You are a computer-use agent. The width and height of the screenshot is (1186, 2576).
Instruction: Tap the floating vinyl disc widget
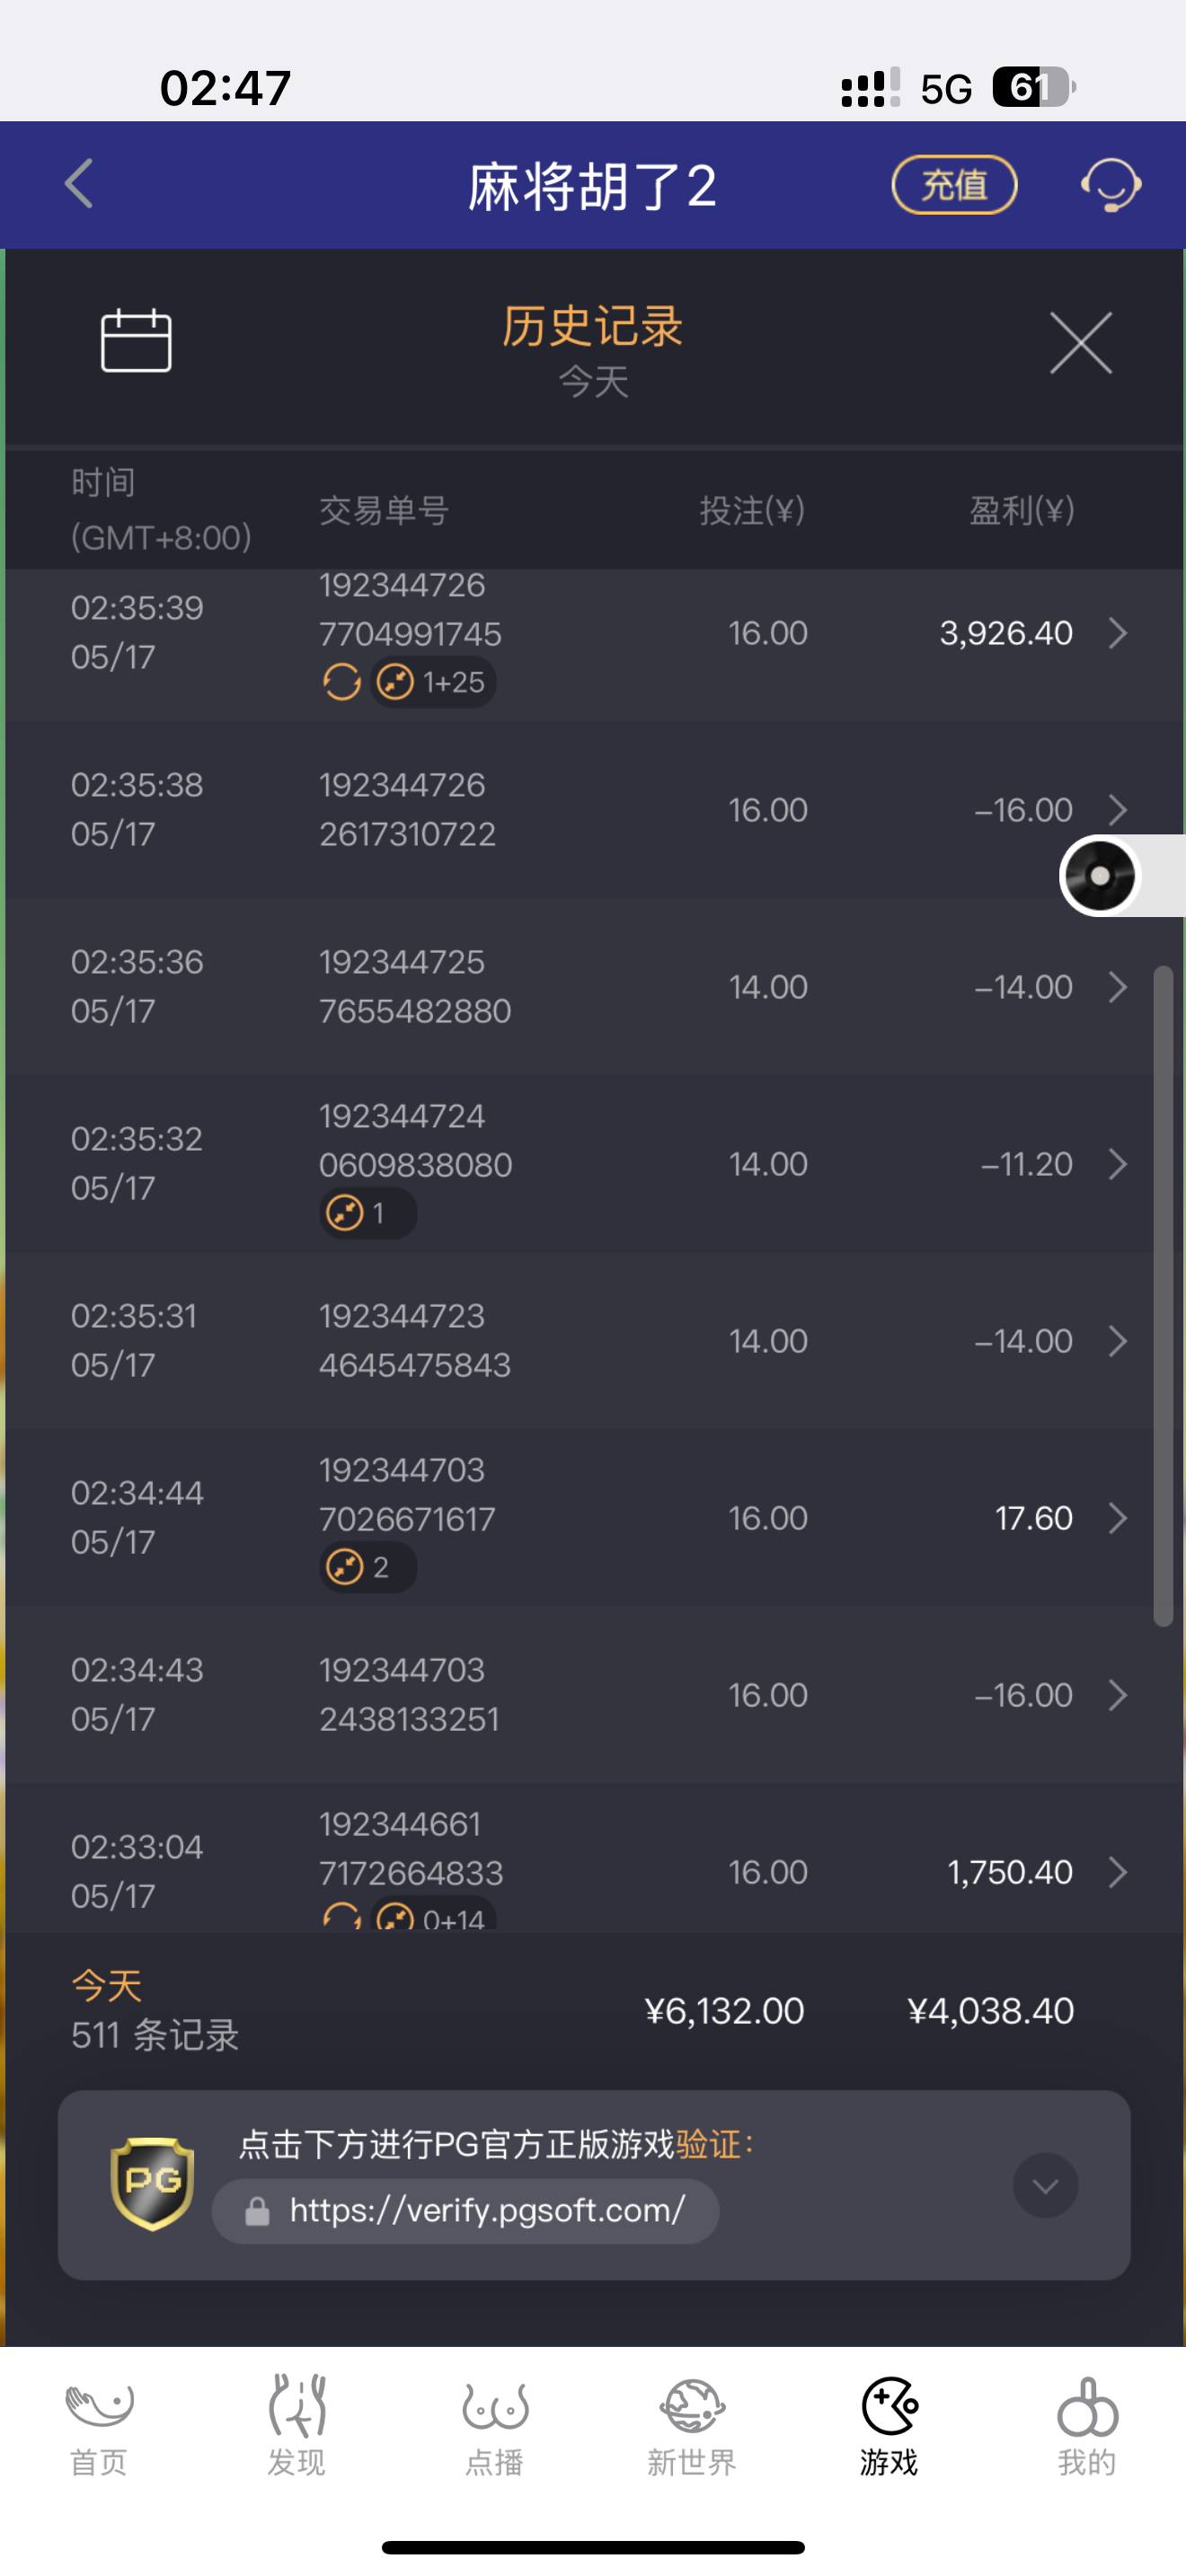pos(1100,876)
